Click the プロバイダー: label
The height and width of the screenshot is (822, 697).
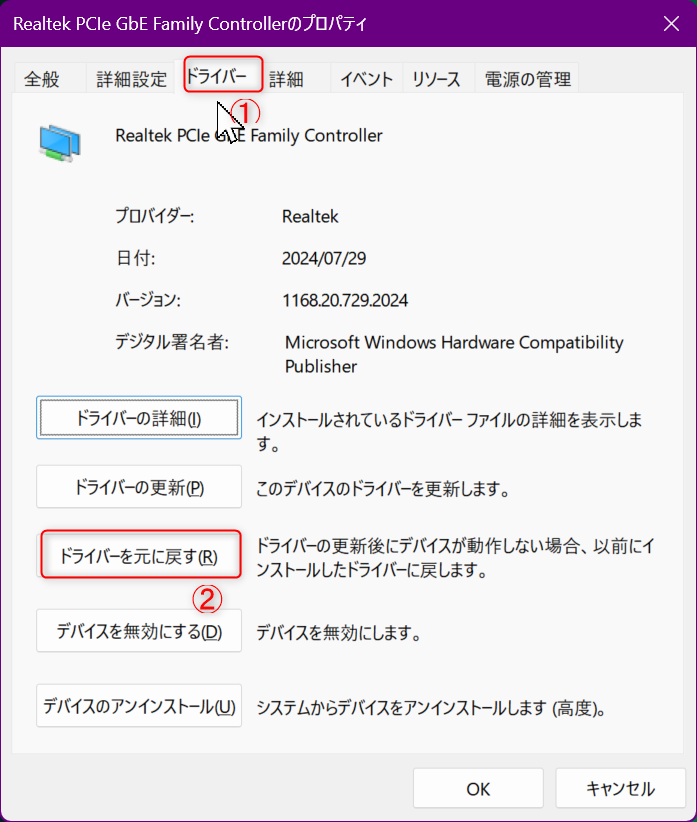click(155, 216)
